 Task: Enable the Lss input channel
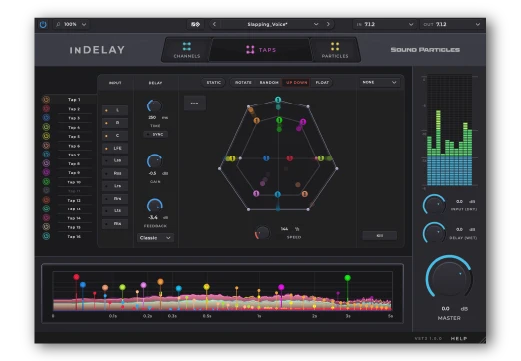(115, 160)
